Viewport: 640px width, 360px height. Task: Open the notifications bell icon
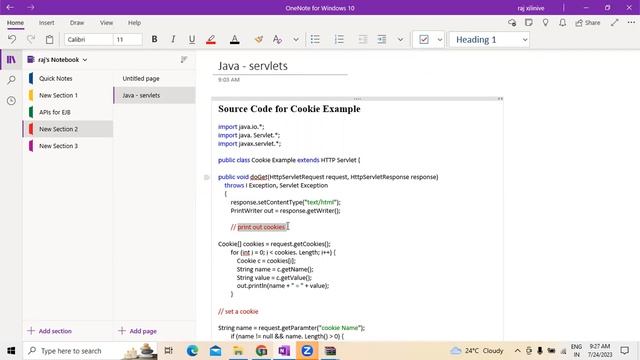pyautogui.click(x=562, y=23)
